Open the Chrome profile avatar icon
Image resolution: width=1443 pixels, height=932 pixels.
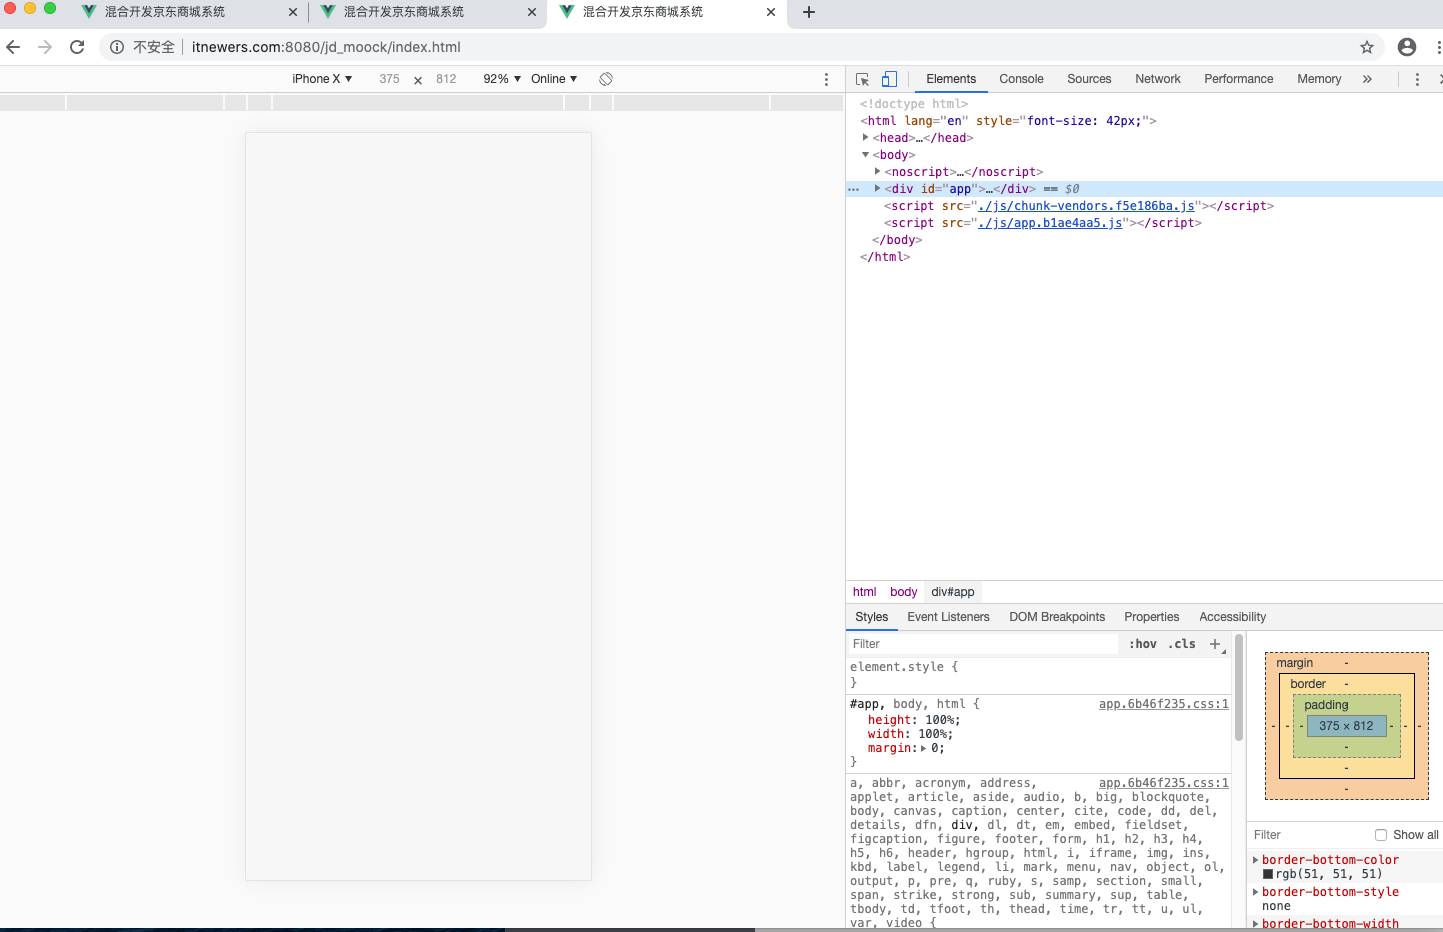[1407, 47]
